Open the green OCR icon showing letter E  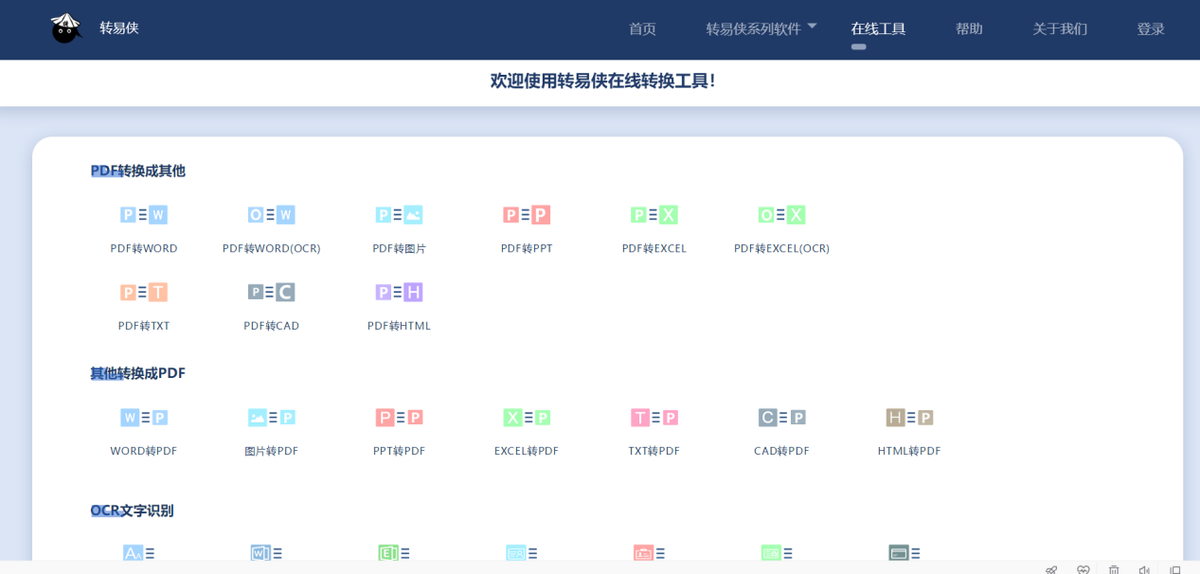pyautogui.click(x=394, y=552)
